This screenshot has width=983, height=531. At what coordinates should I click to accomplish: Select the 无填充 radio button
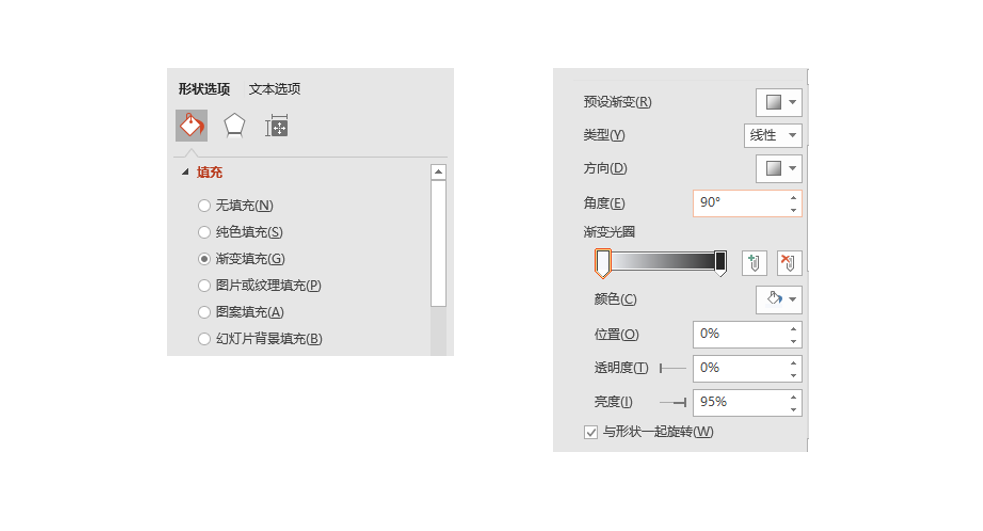204,206
